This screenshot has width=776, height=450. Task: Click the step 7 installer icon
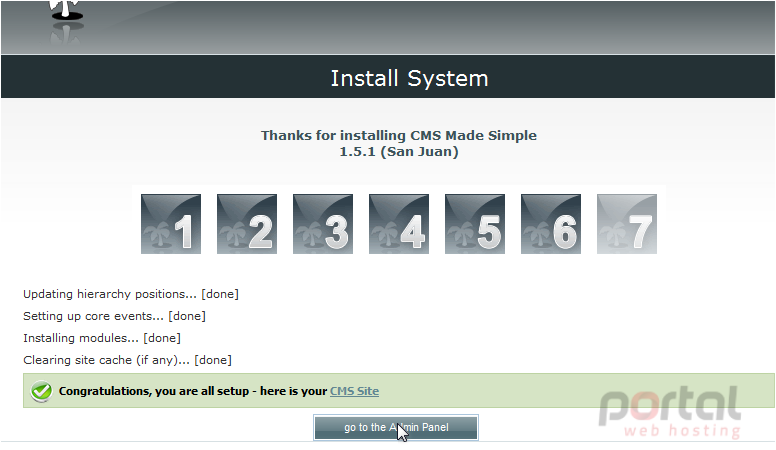[x=627, y=224]
